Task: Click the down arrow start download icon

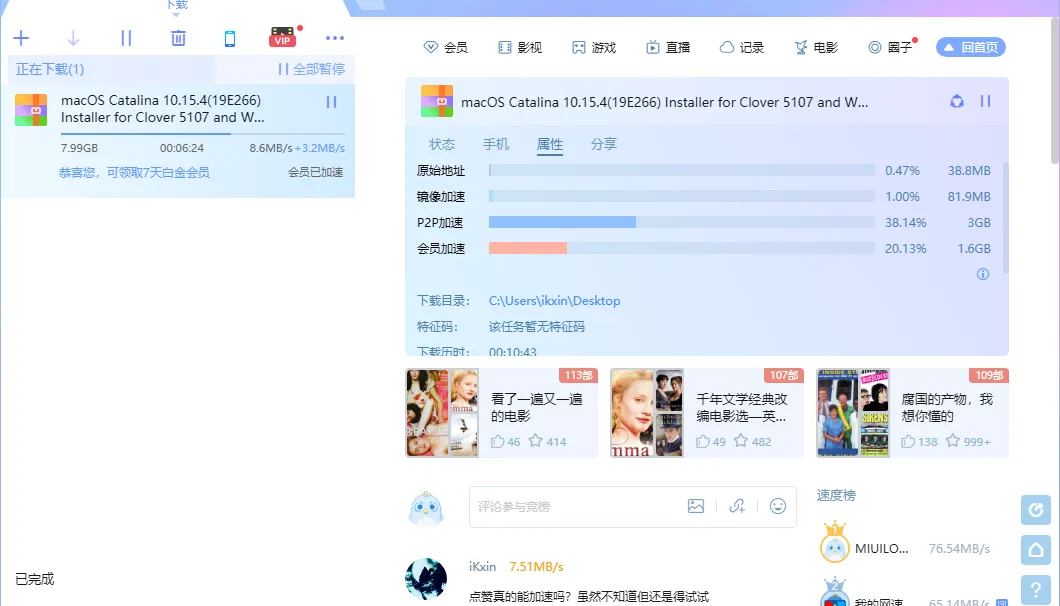Action: pos(73,38)
